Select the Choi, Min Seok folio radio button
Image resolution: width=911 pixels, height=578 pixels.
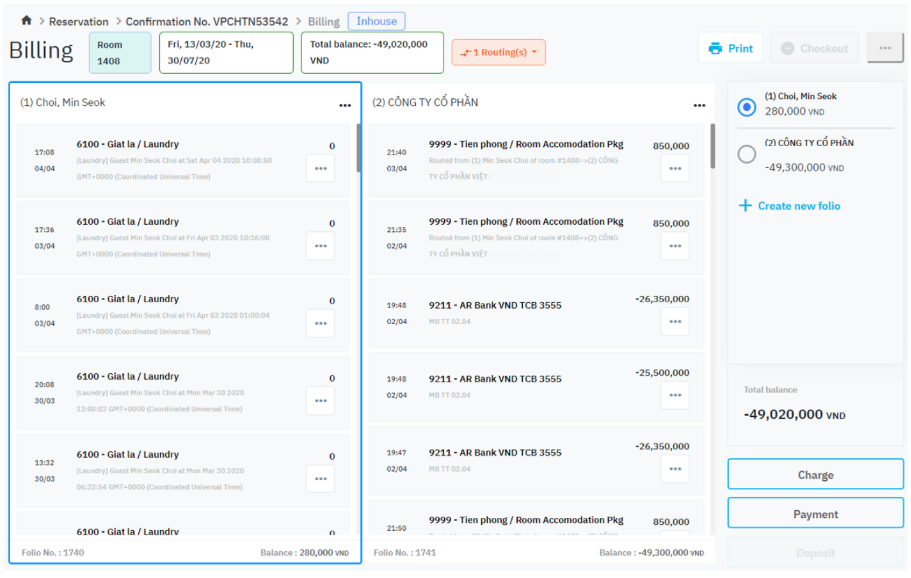(747, 106)
